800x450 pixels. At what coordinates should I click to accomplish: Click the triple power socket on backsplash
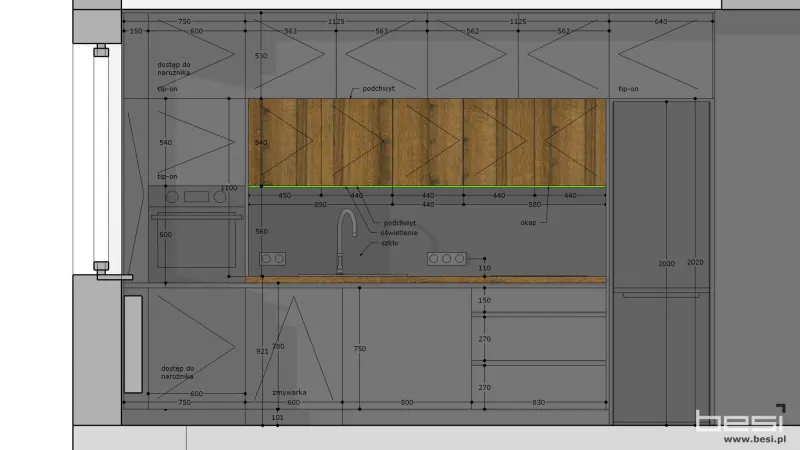(x=446, y=259)
